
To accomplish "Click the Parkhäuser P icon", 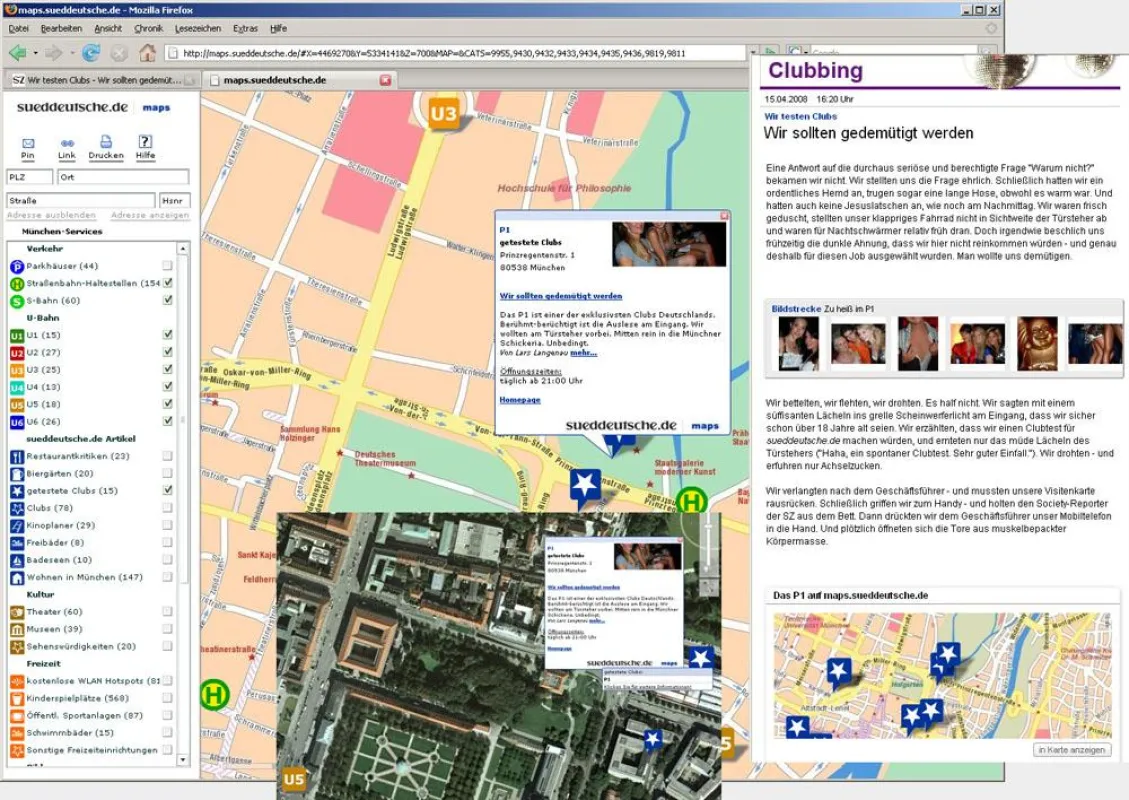I will (17, 266).
